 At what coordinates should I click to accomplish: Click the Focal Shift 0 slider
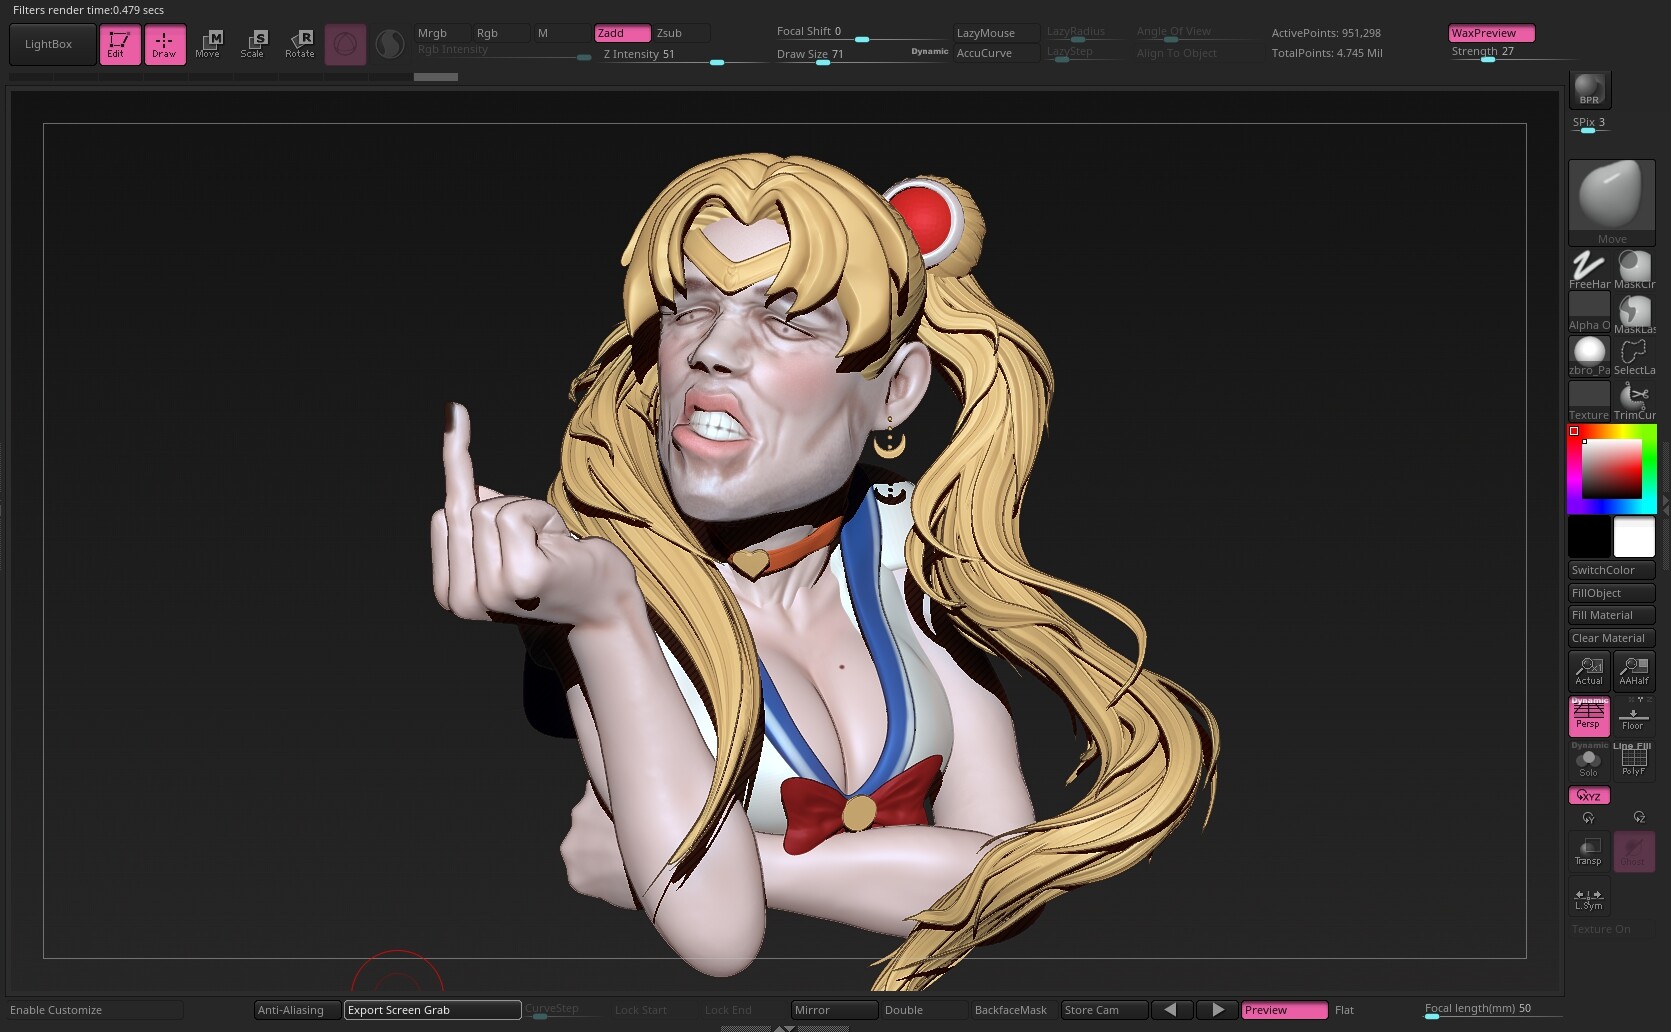coord(862,32)
